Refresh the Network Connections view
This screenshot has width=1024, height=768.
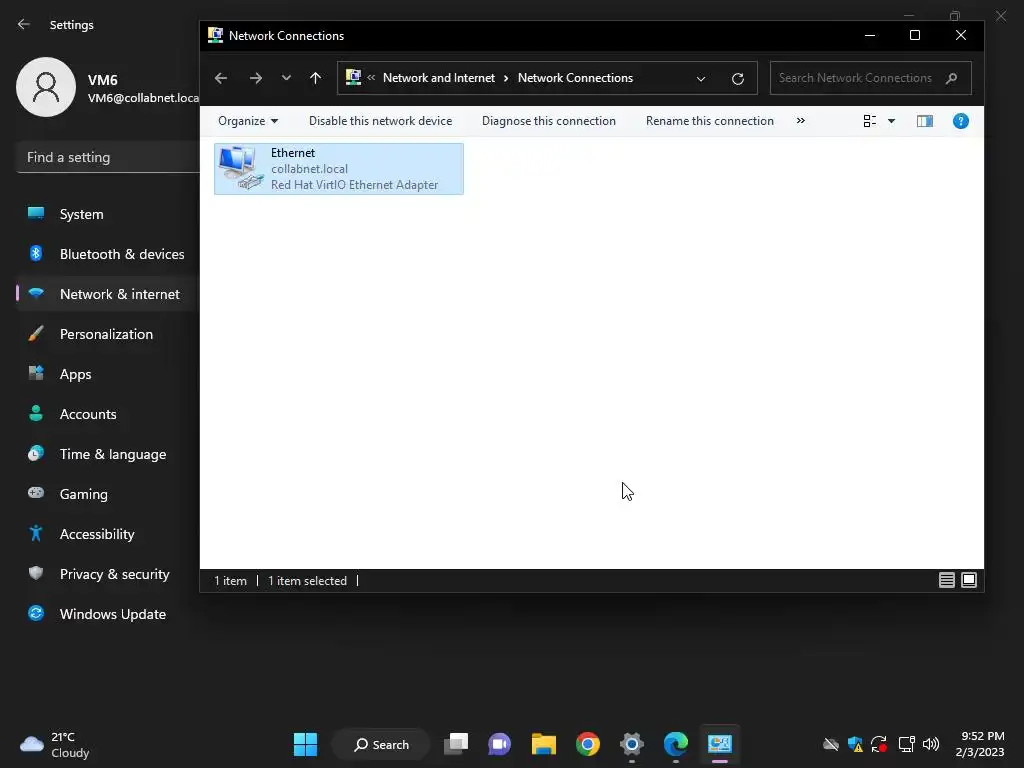coord(738,78)
